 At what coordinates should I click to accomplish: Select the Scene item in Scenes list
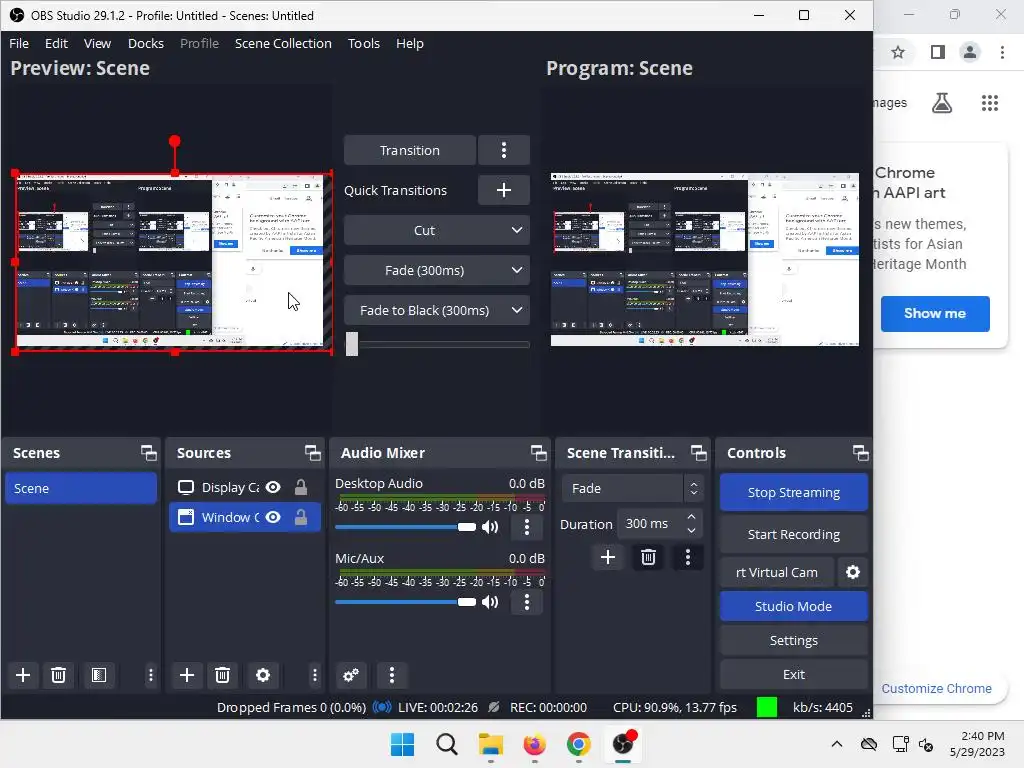click(81, 488)
